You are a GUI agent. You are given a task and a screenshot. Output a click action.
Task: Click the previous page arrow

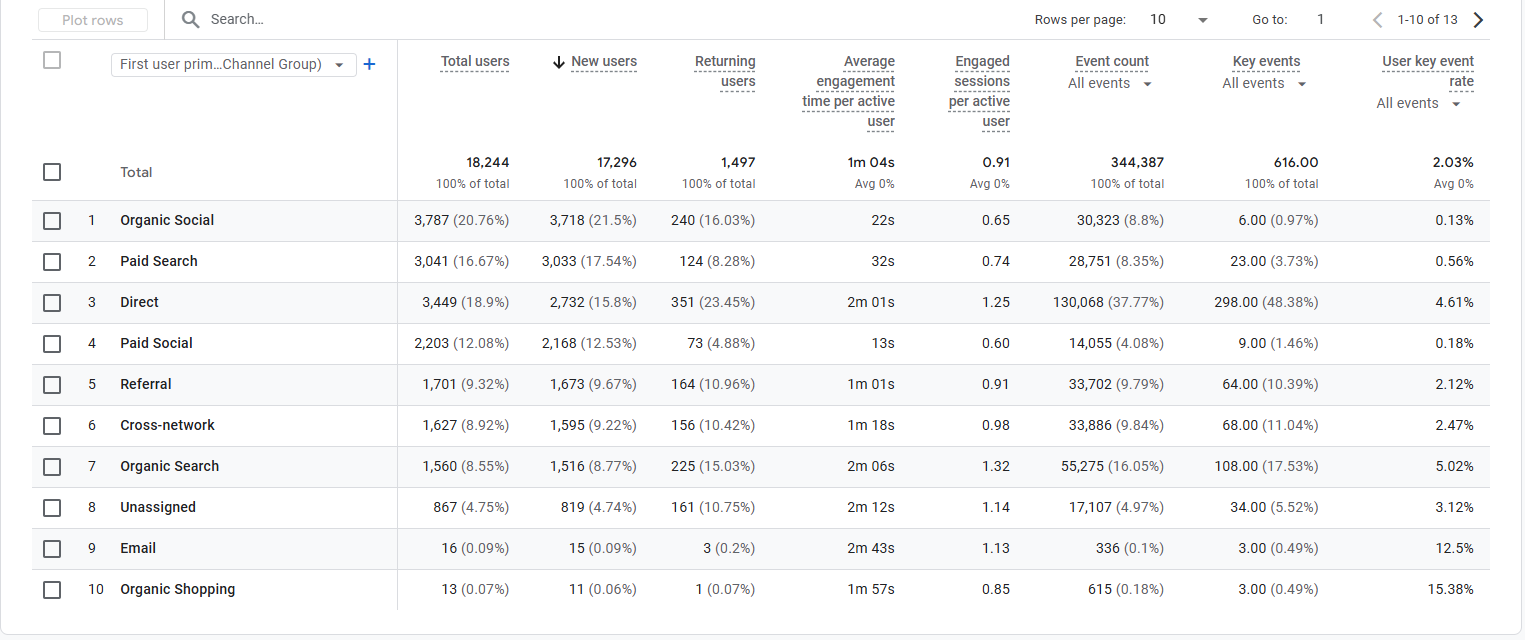[1378, 20]
